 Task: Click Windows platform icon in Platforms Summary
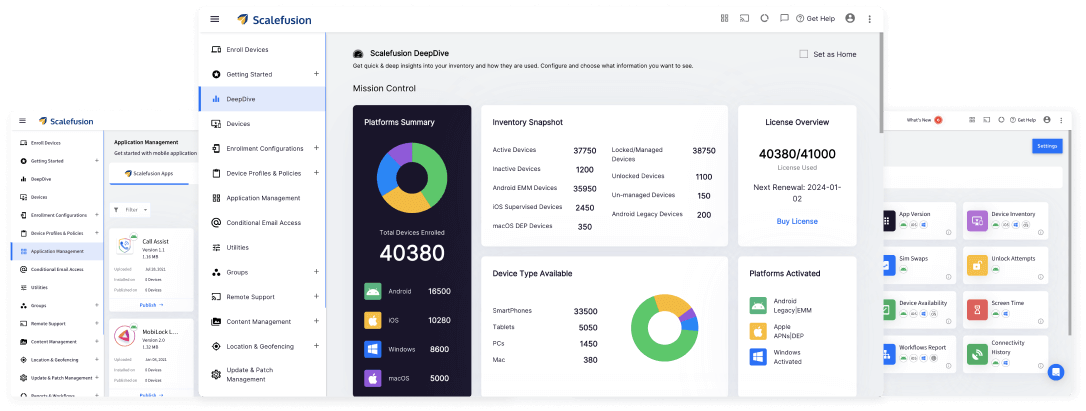pos(373,349)
